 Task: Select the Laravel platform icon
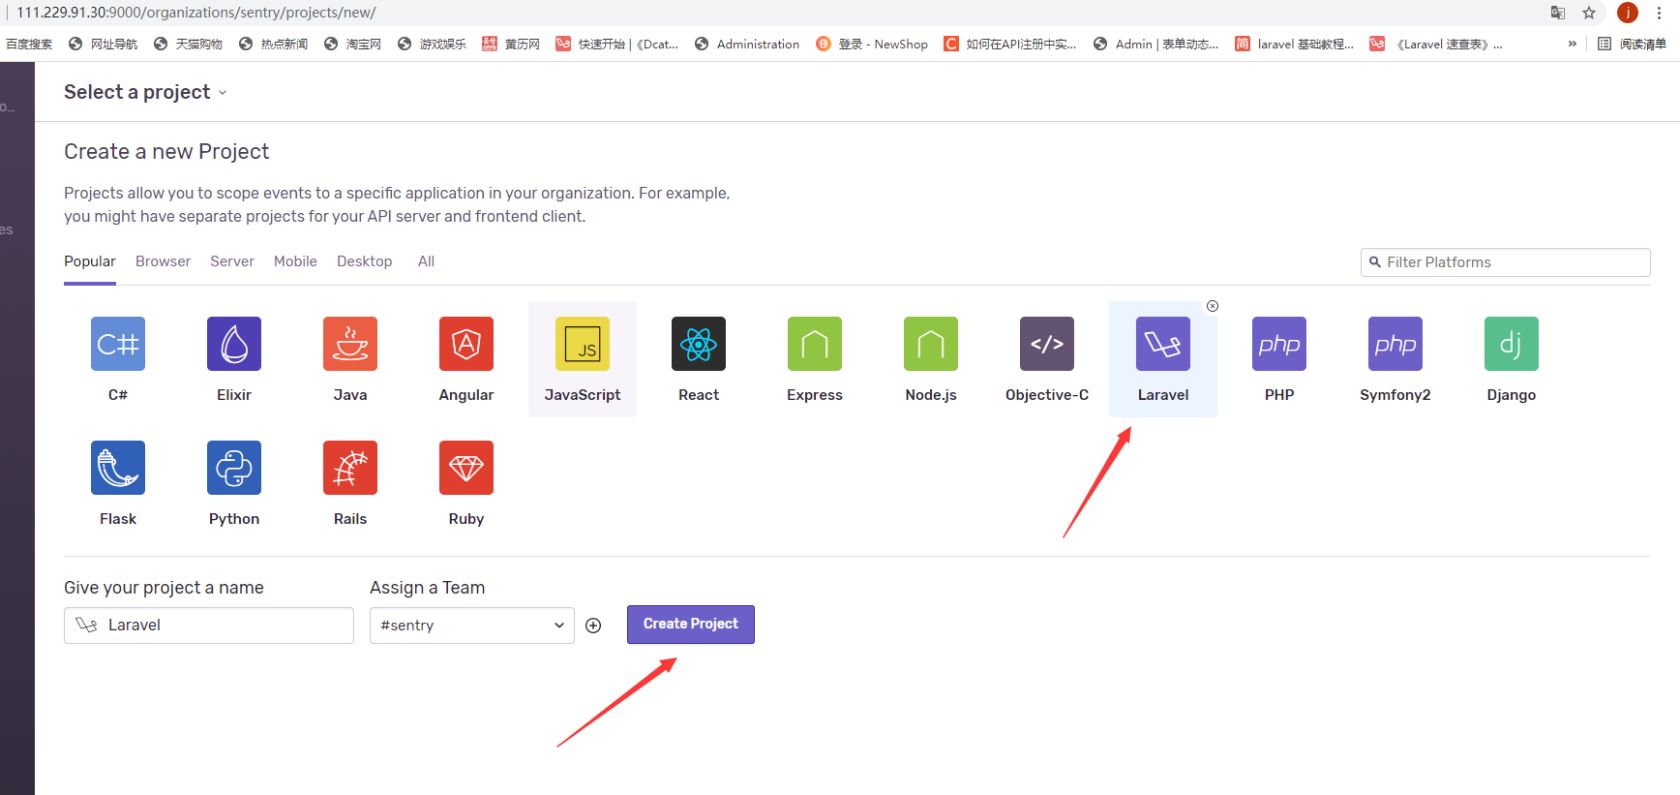(1163, 344)
